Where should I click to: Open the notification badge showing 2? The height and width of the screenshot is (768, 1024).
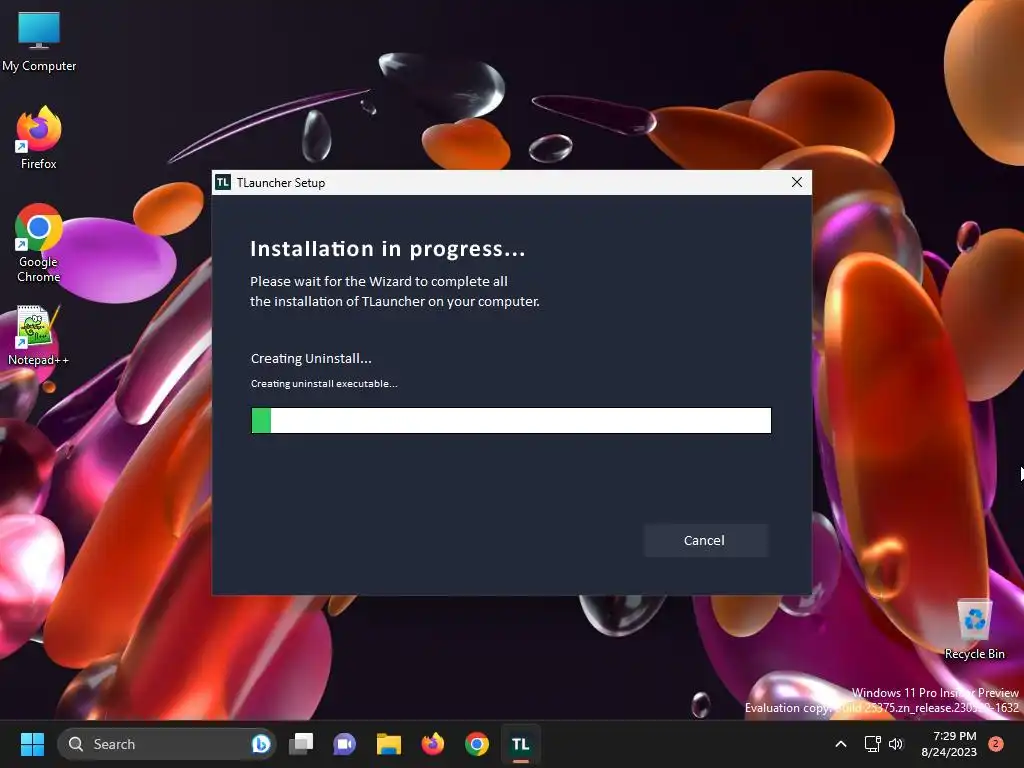coord(996,744)
